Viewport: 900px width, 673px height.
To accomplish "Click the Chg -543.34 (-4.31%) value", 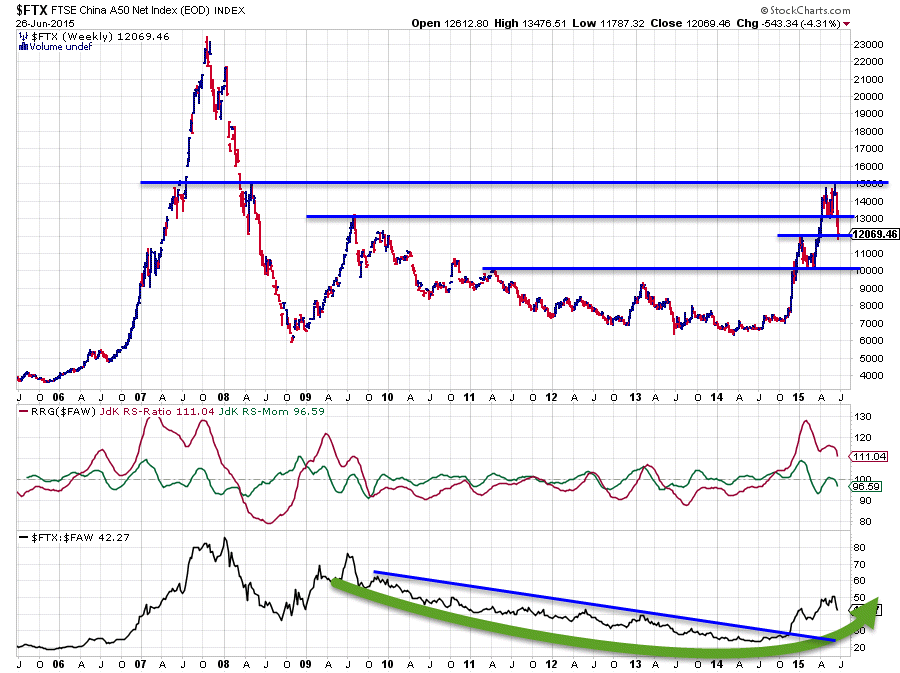I will [x=789, y=24].
